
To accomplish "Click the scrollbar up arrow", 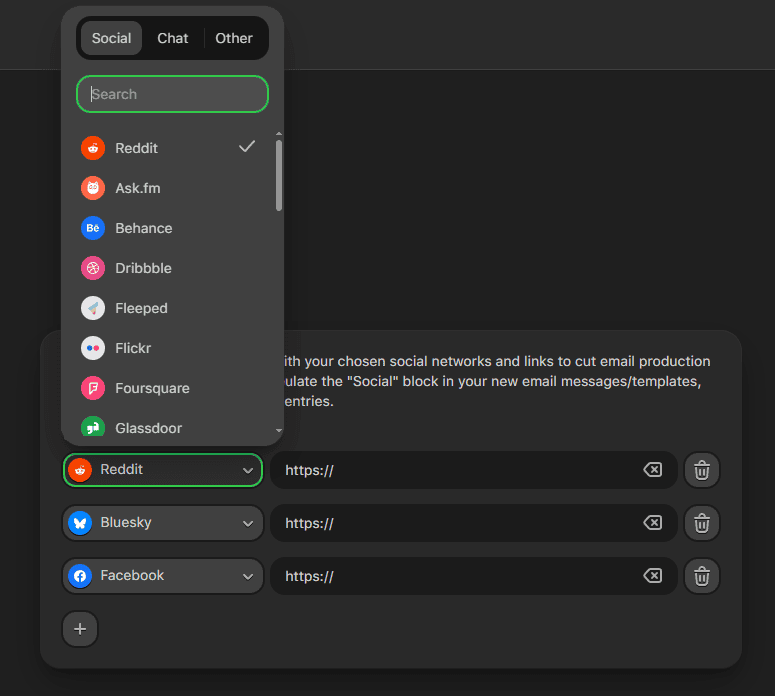I will 279,134.
